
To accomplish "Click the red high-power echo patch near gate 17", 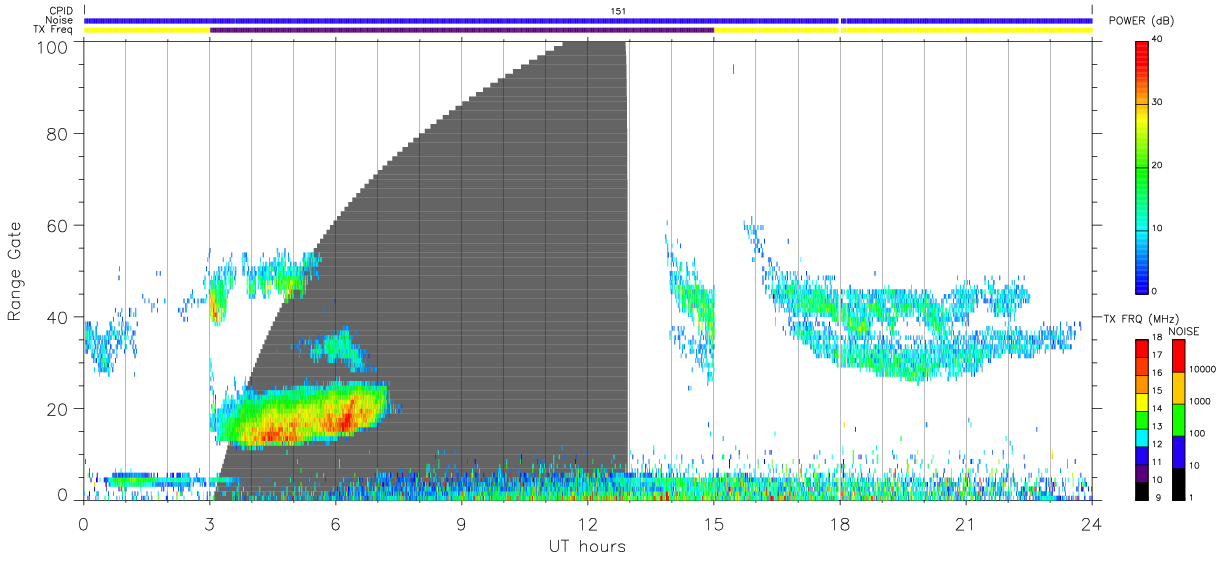I will coord(345,420).
